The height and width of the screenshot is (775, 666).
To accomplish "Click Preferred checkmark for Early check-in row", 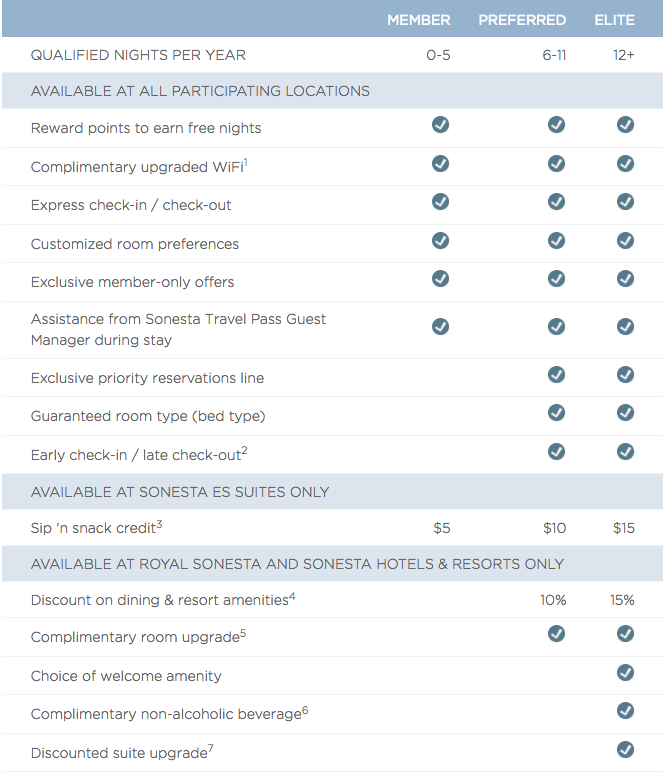I will point(556,452).
